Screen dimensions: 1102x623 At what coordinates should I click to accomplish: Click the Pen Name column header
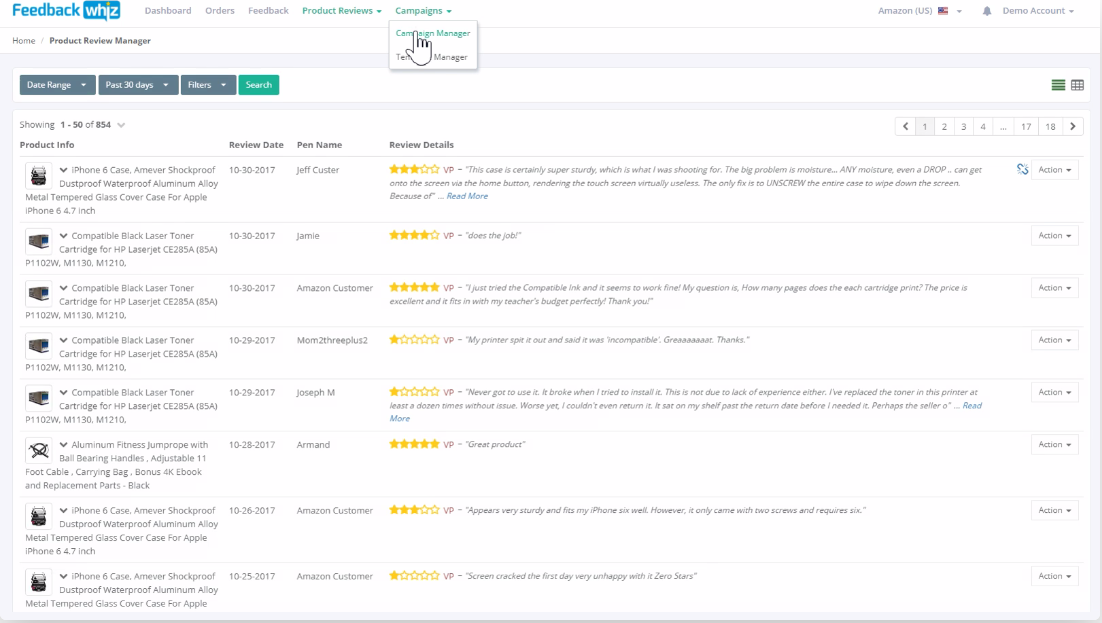tap(319, 145)
